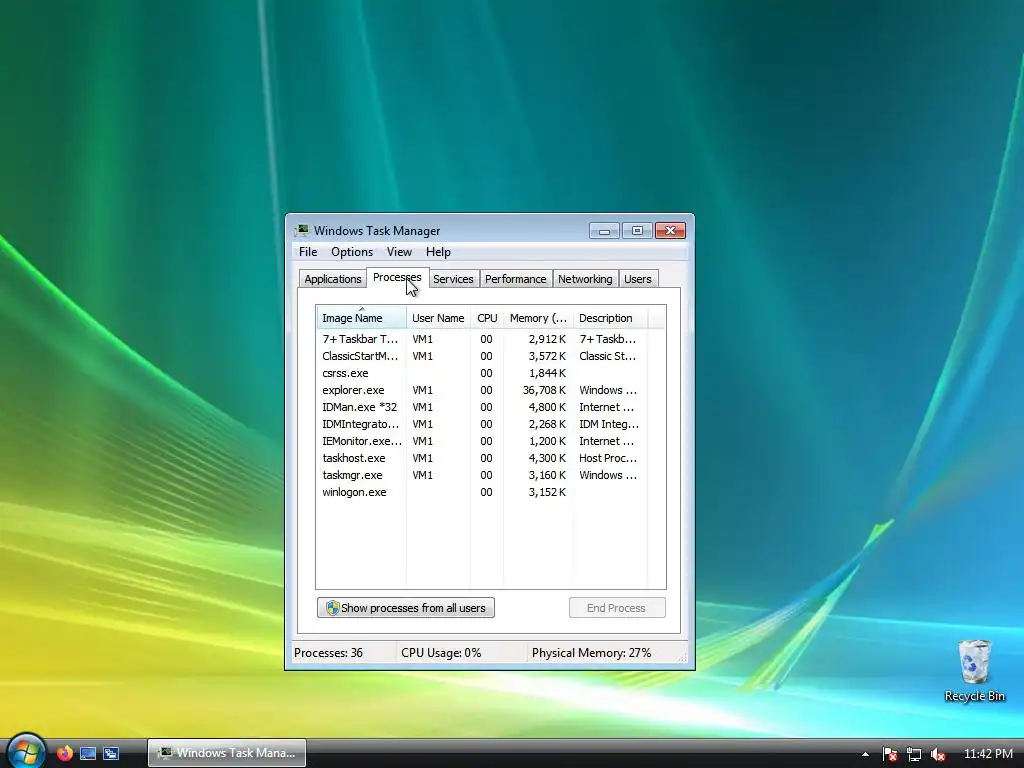Click the Task Manager resize grip corner
This screenshot has height=768, width=1024.
[683, 658]
